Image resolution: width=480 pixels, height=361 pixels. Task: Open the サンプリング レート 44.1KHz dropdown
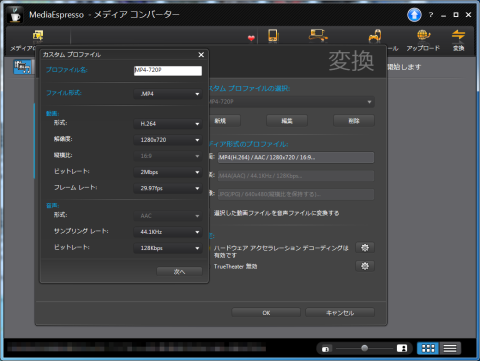[168, 232]
